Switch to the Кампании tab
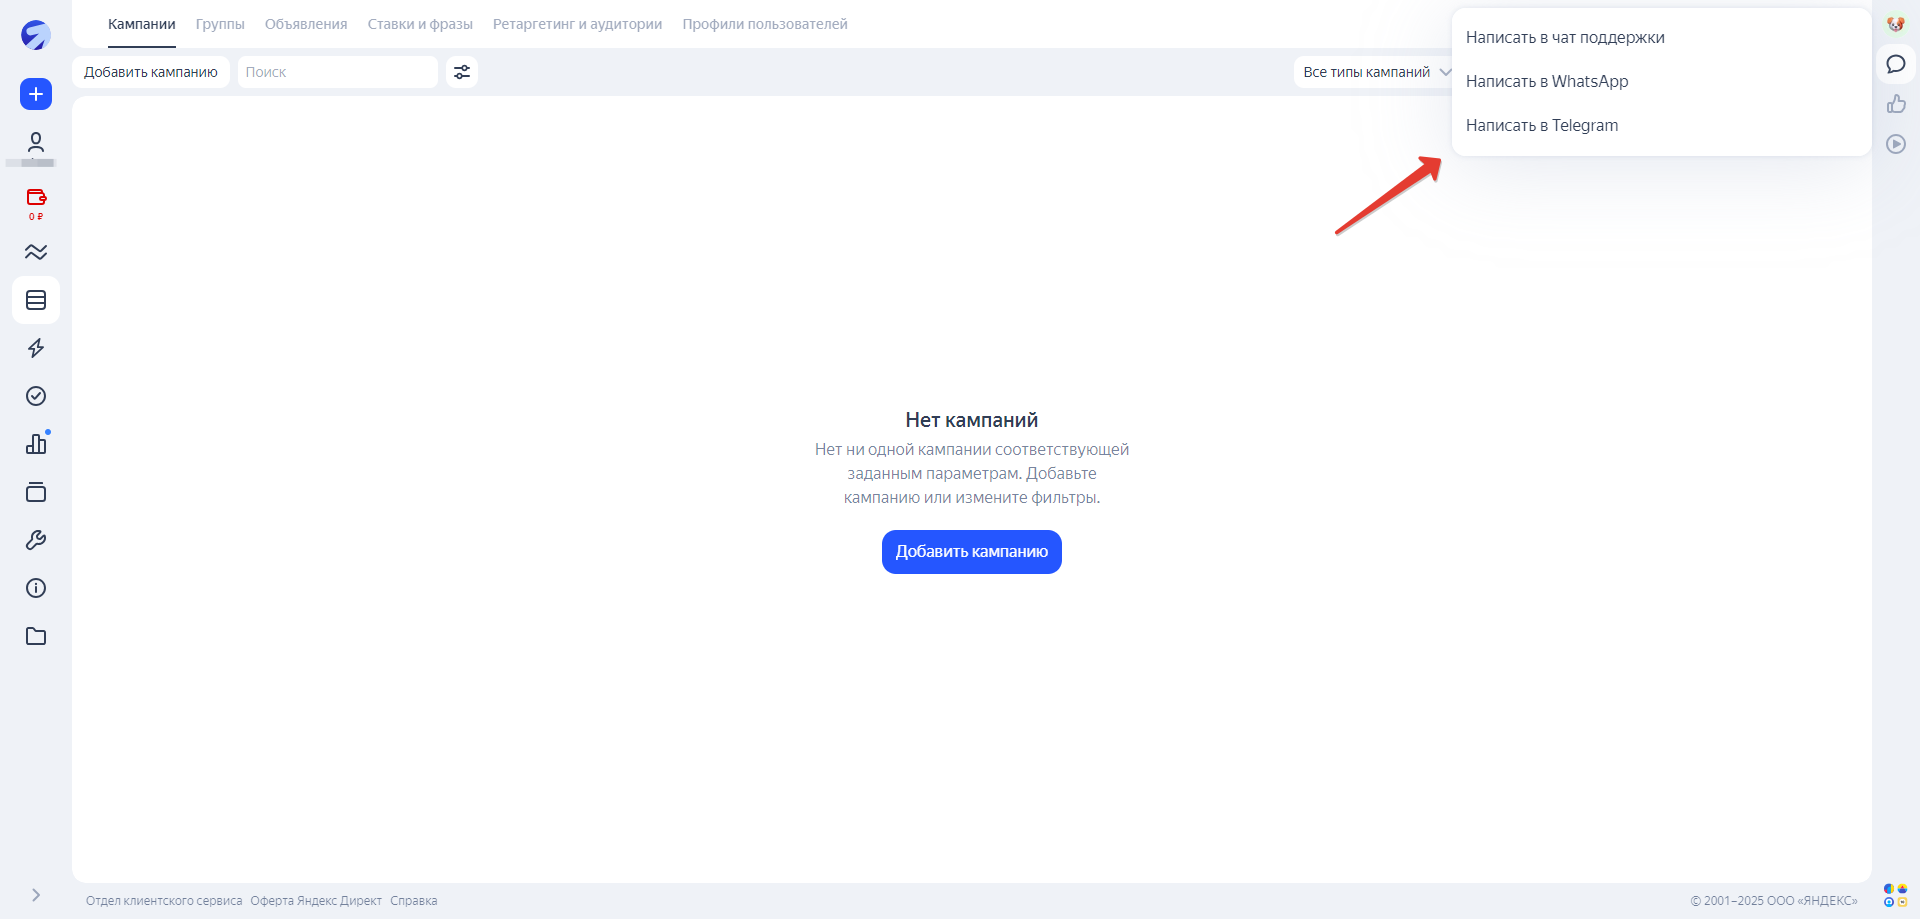The height and width of the screenshot is (919, 1920). 142,24
